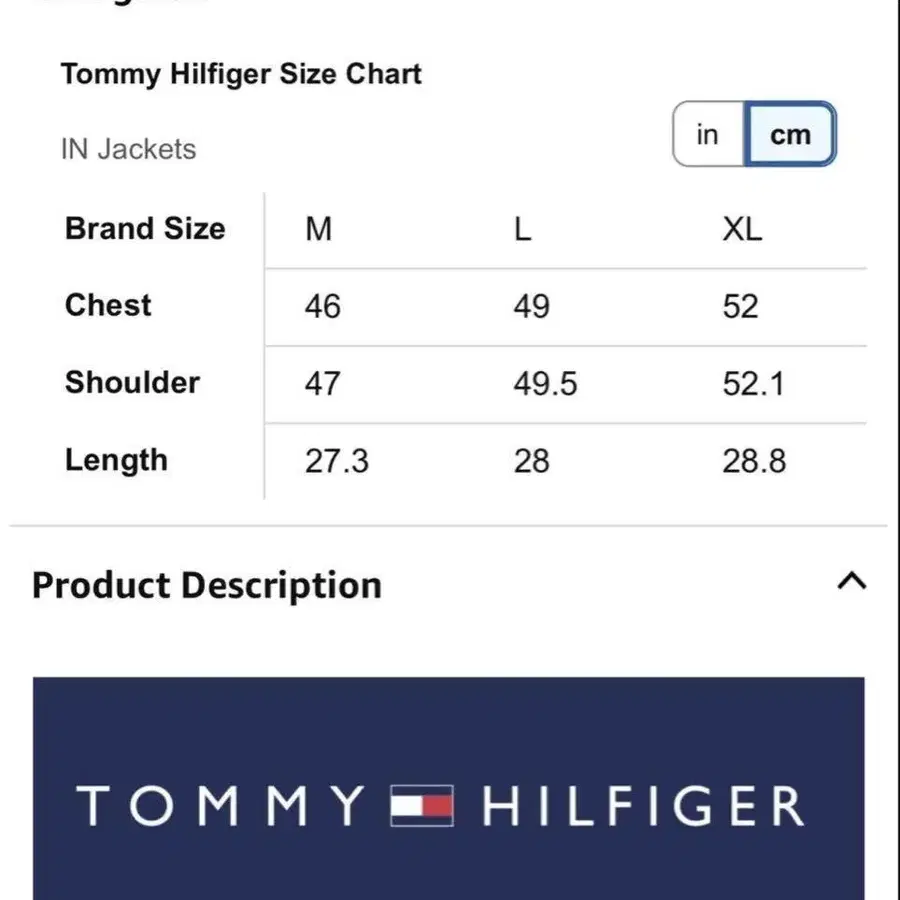The width and height of the screenshot is (900, 900).
Task: Click the Length row label
Action: 116,460
